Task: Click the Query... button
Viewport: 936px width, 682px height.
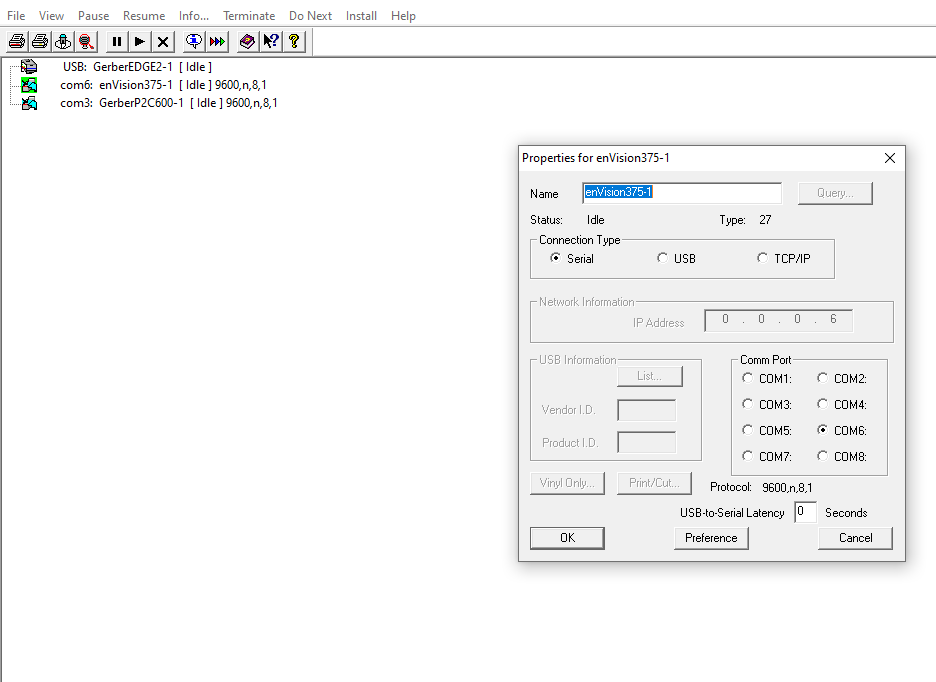Action: pyautogui.click(x=835, y=193)
